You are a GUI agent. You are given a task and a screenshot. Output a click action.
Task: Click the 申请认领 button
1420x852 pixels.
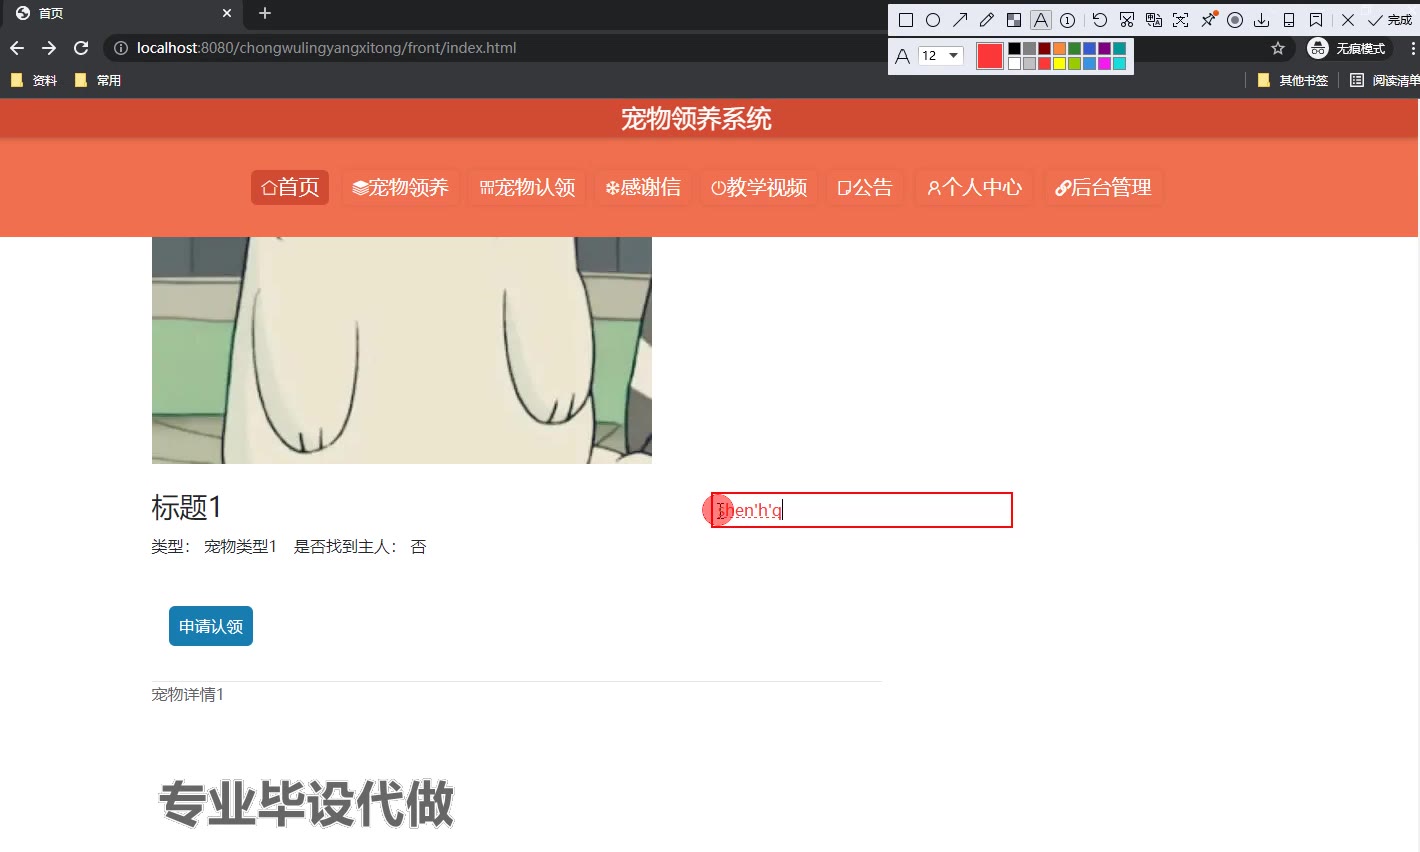pyautogui.click(x=211, y=626)
